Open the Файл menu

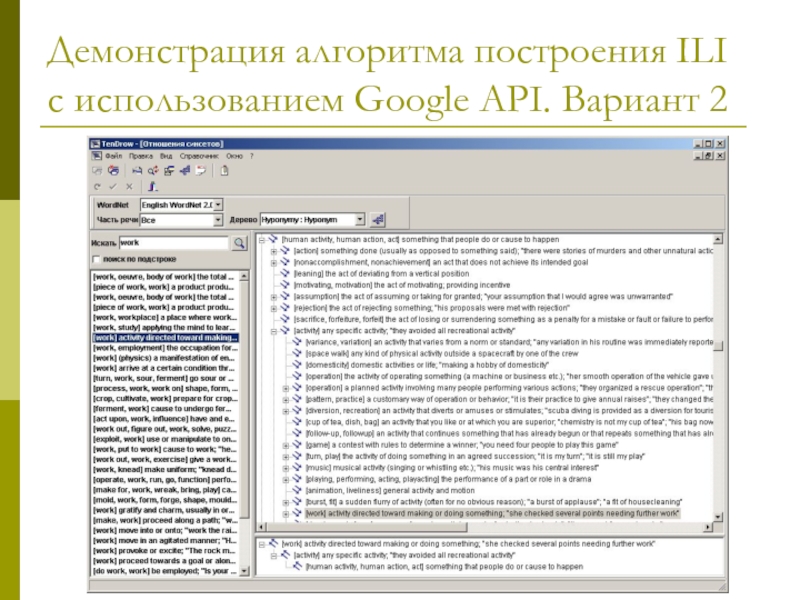(x=113, y=157)
